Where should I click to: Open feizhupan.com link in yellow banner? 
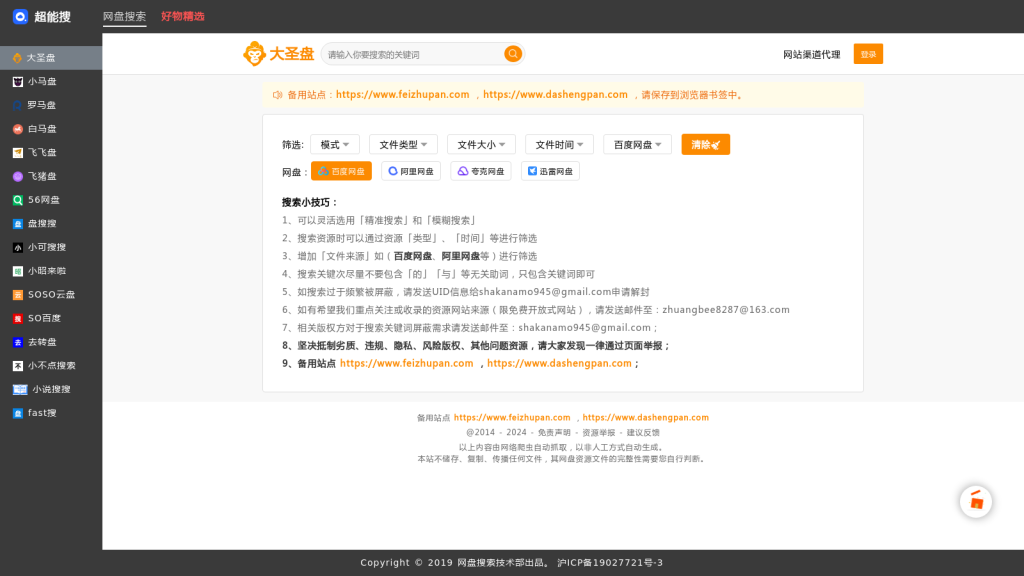click(402, 95)
